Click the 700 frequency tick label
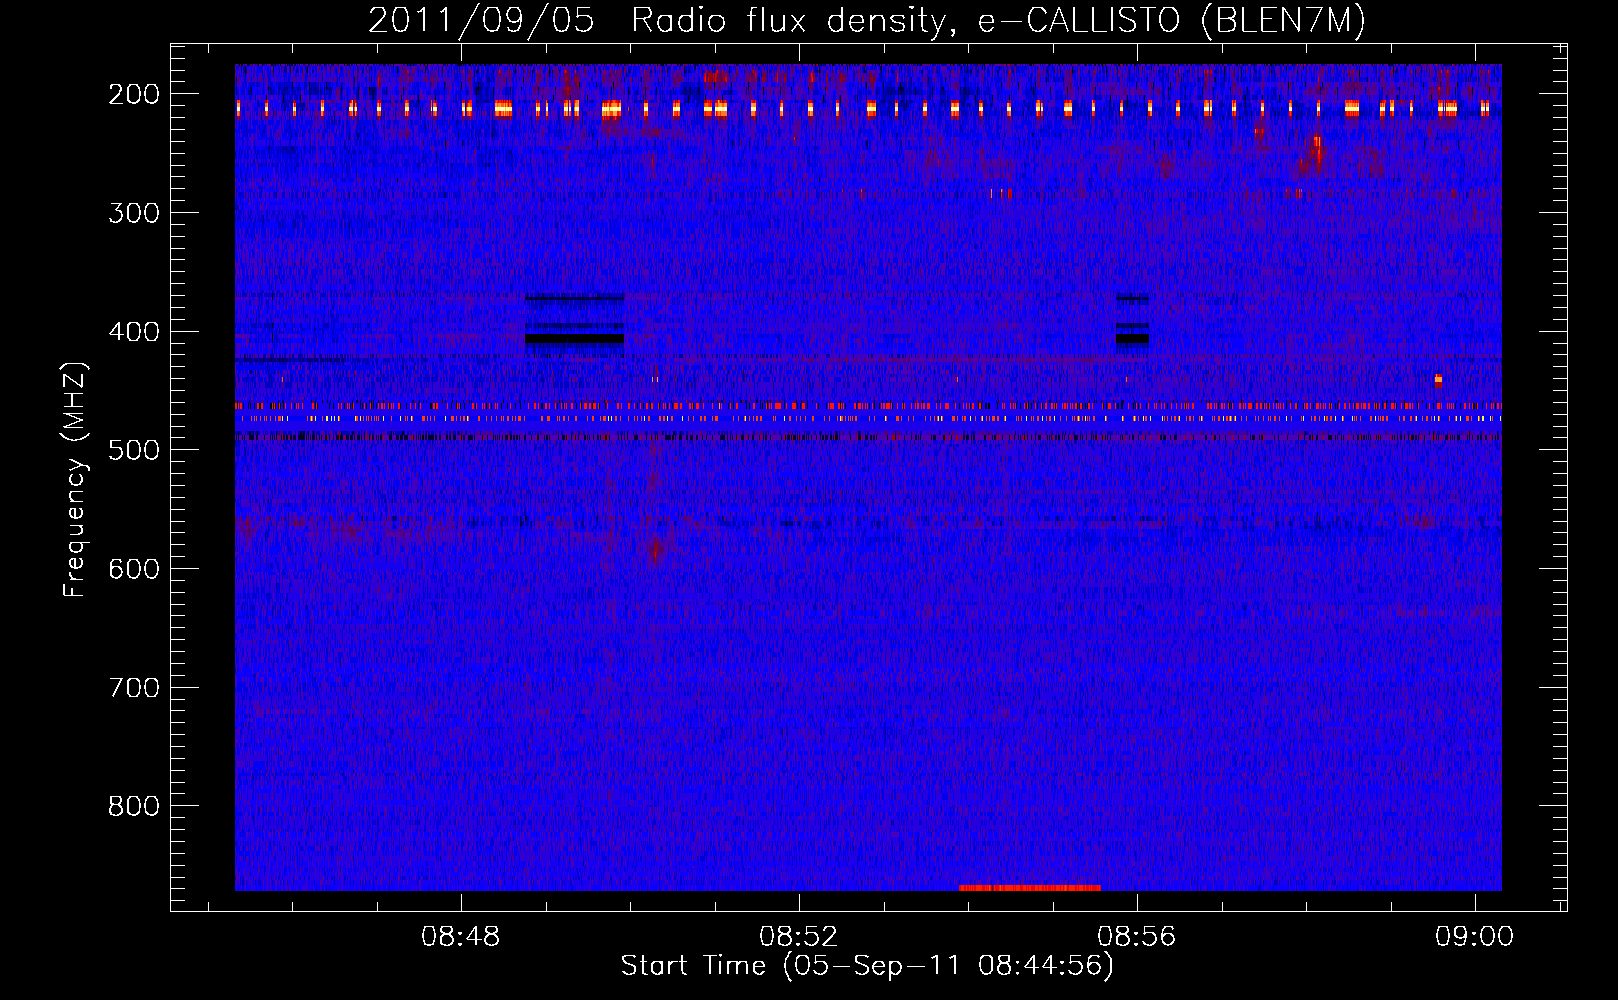Screen dimensions: 1618x1000 pyautogui.click(x=134, y=688)
